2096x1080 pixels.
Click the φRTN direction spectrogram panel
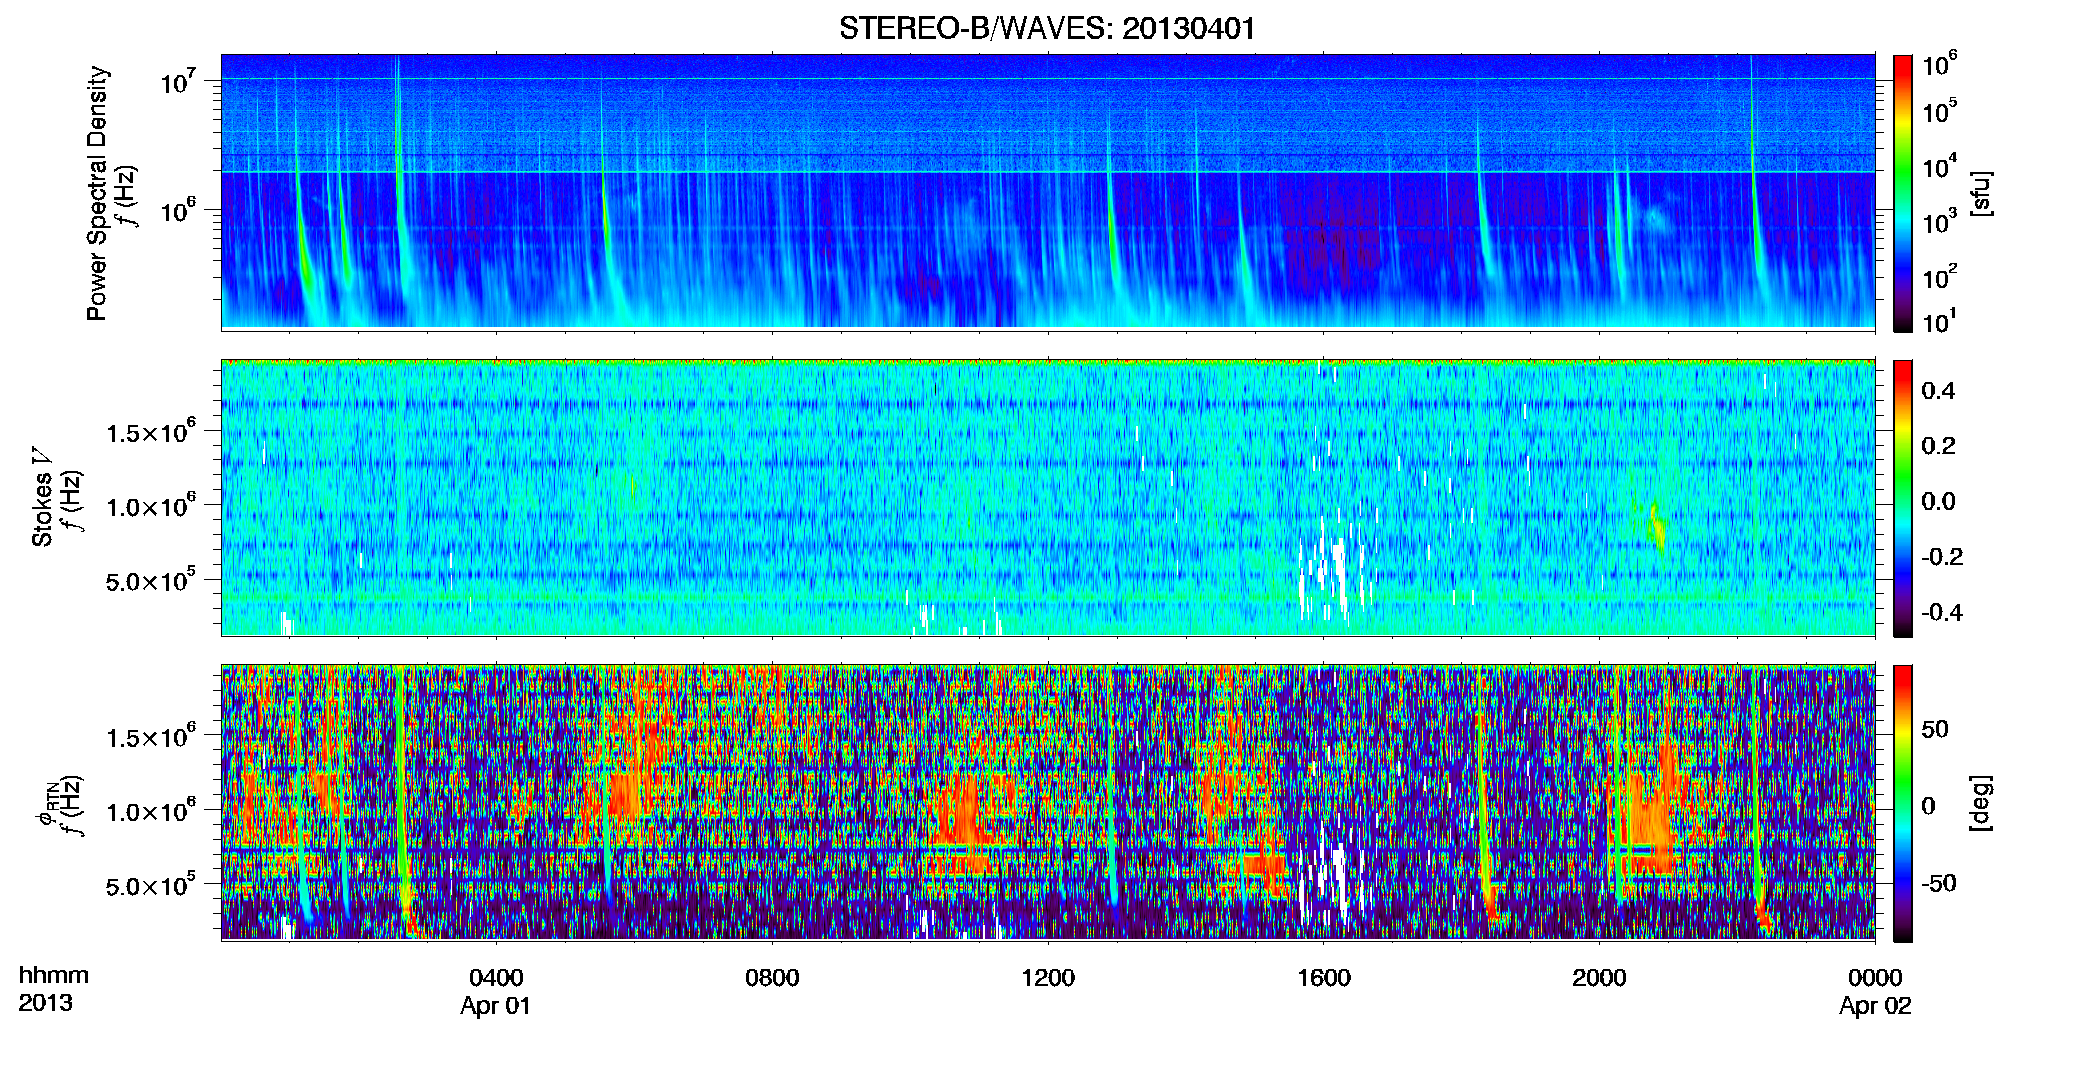pos(1048,803)
